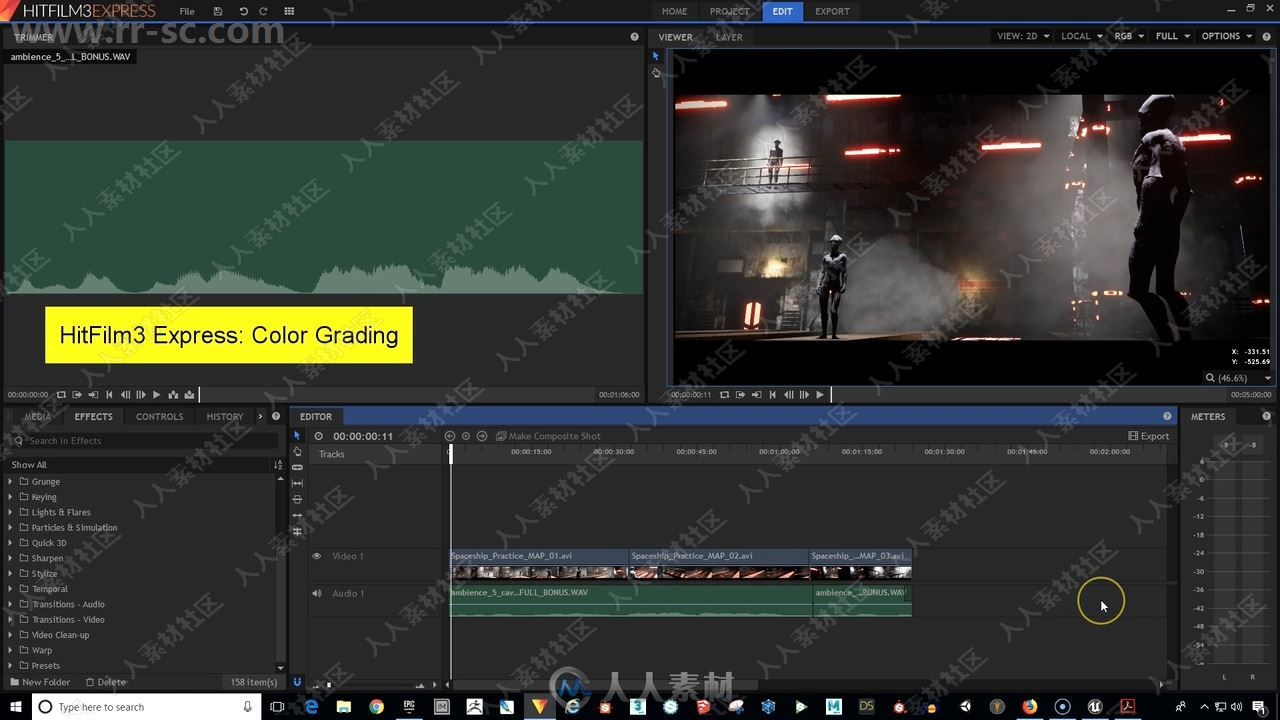Viewport: 1280px width, 720px height.
Task: Select the Presets folder
Action: point(46,665)
